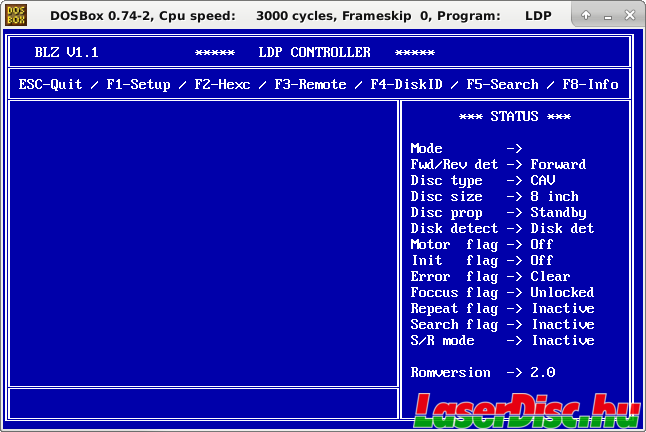
Task: Open the F1-Setup menu option
Action: [138, 84]
